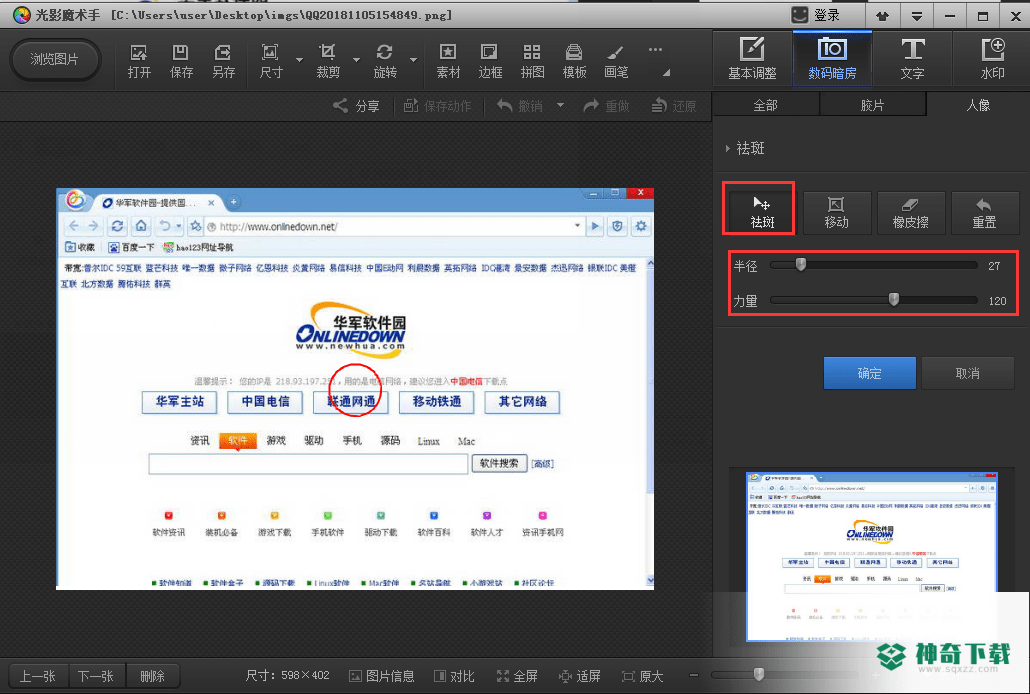Click the 确定 confirm button

pos(870,373)
